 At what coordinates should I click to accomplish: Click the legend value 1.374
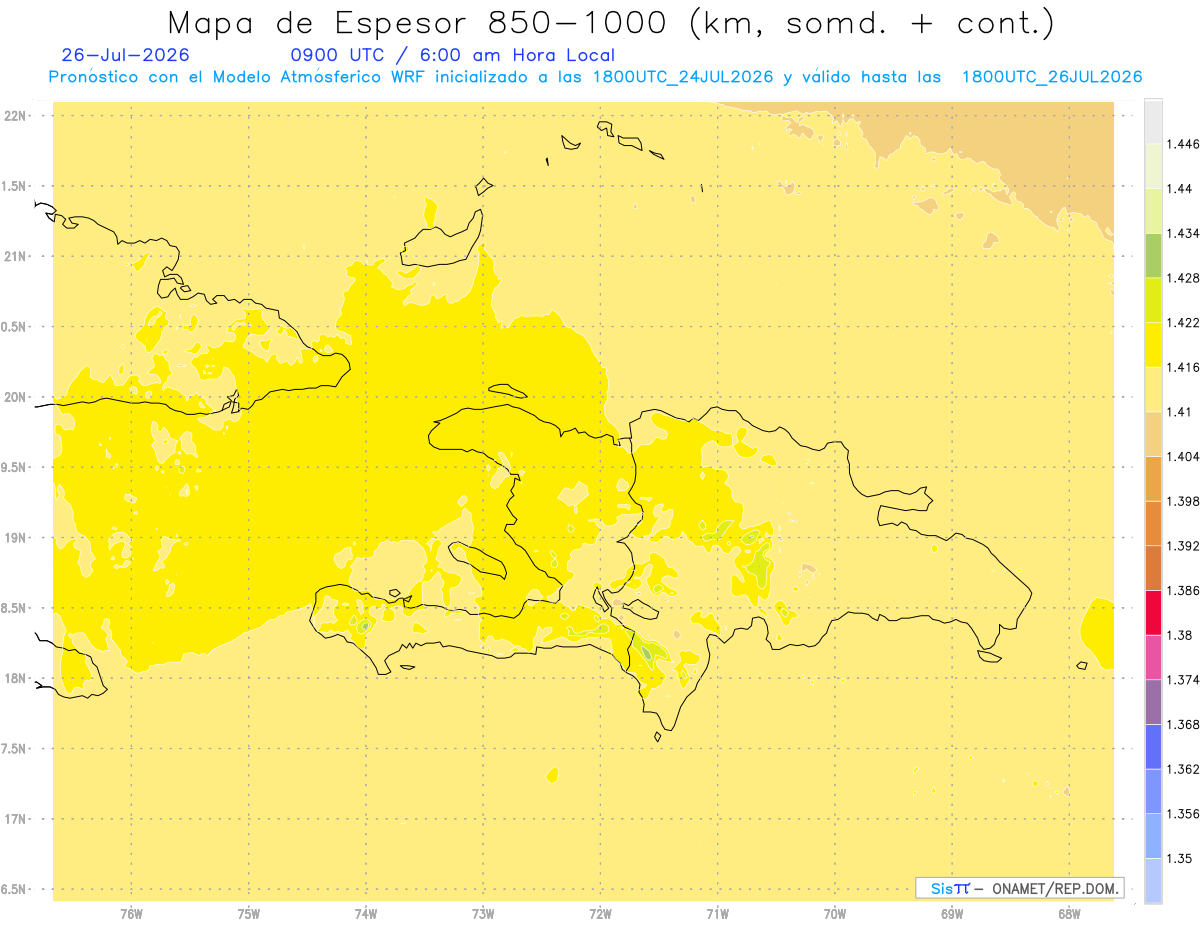point(1183,680)
